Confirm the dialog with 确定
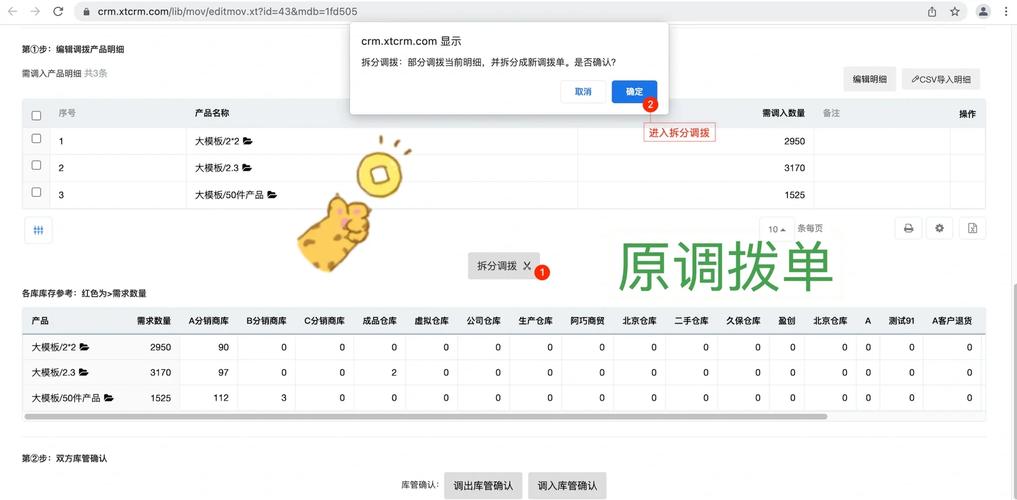 (x=634, y=91)
